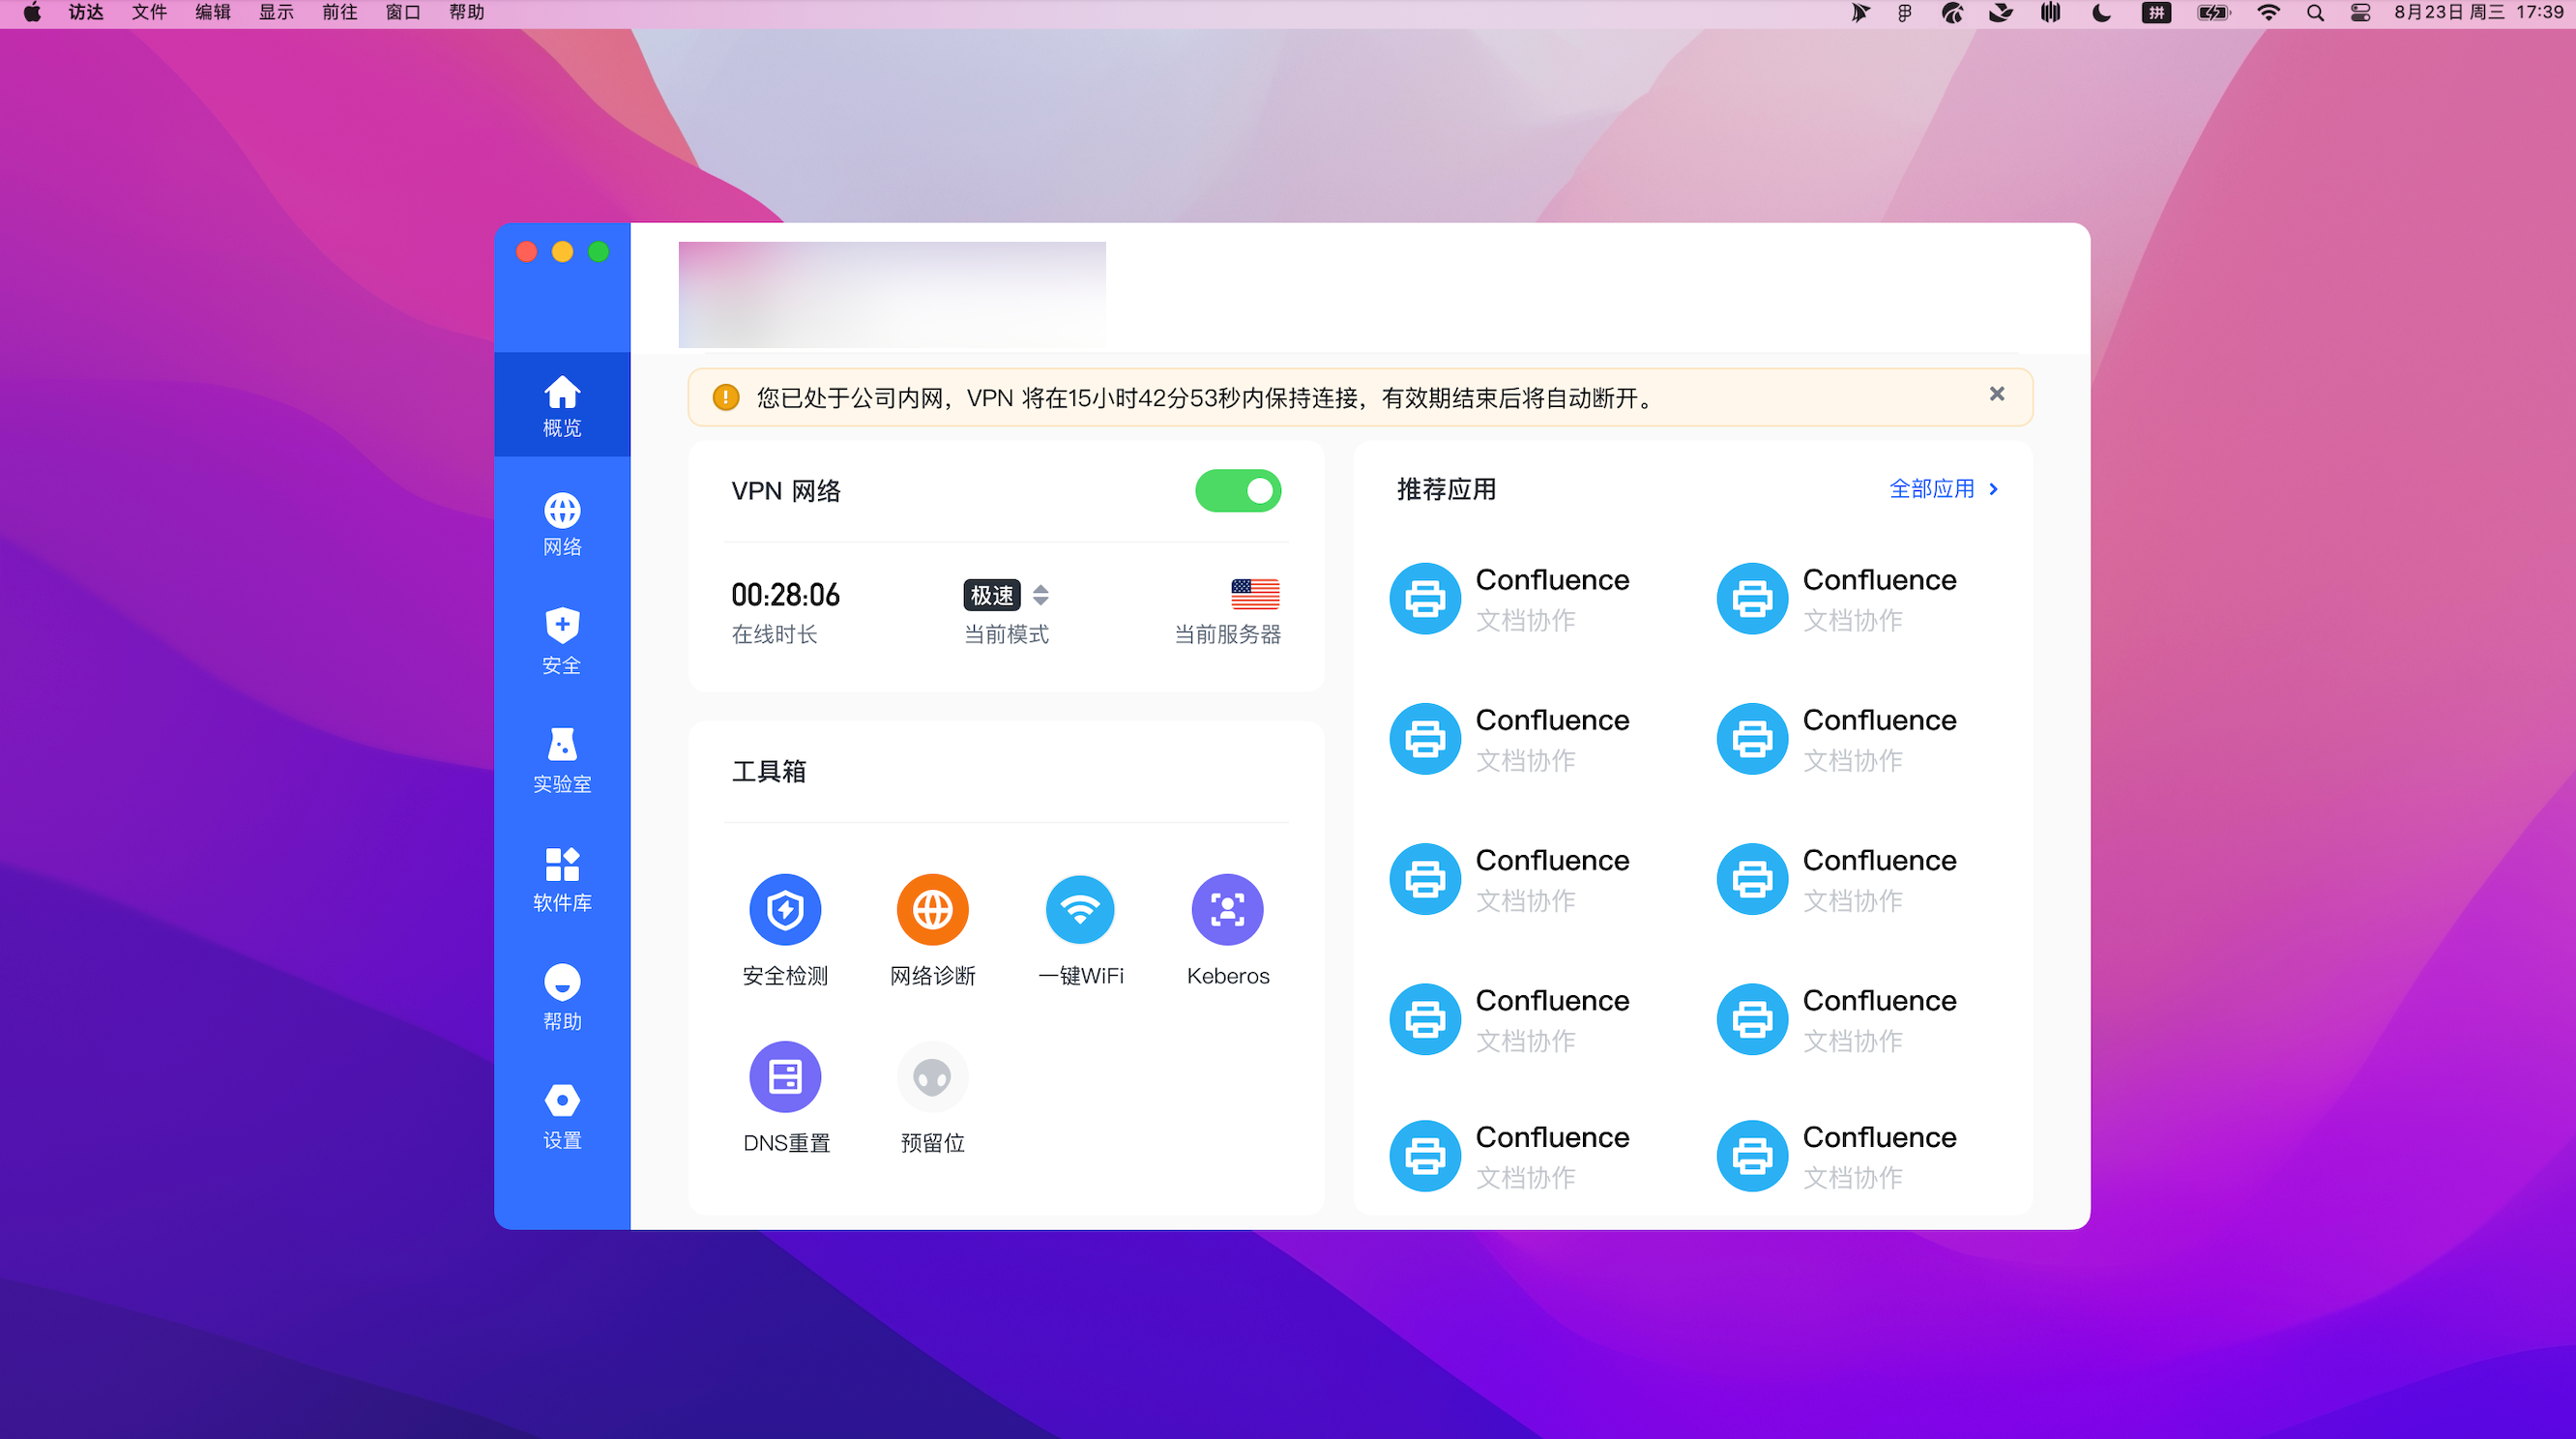This screenshot has height=1439, width=2576.
Task: Run the DNS重置 tool
Action: coord(785,1077)
